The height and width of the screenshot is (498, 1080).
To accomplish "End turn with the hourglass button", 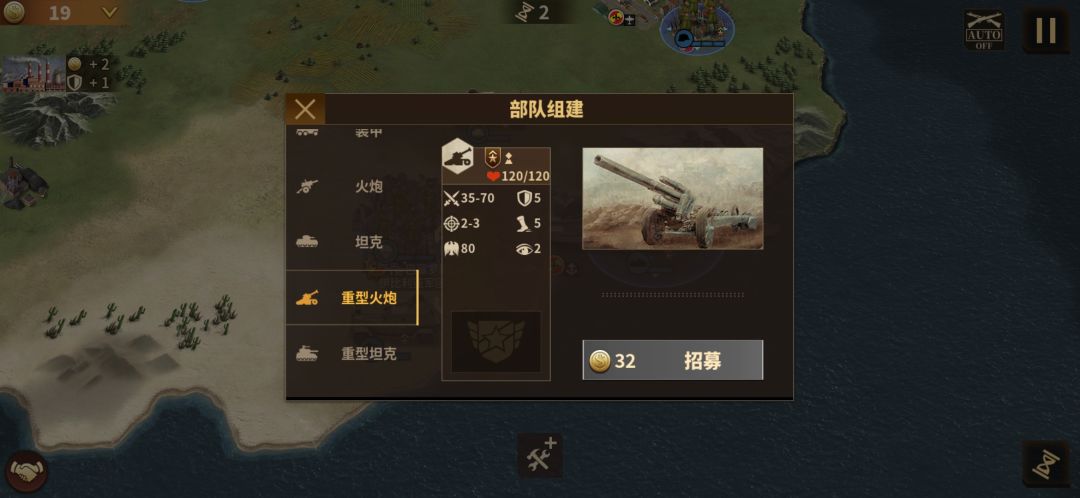I will coord(1046,465).
